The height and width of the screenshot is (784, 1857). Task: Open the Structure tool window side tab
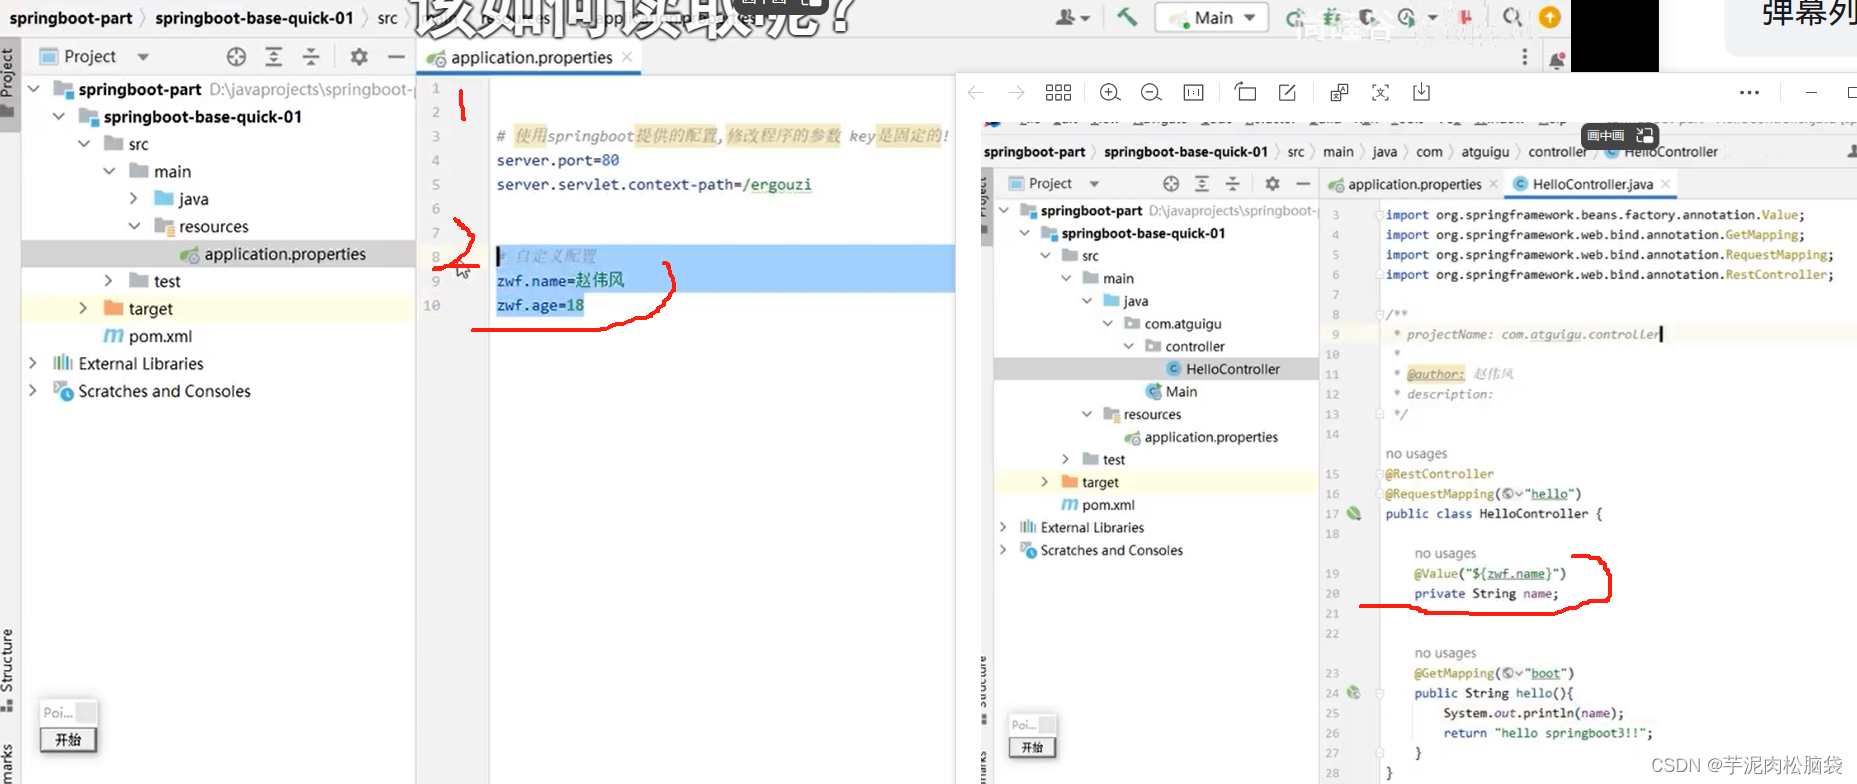(8, 668)
